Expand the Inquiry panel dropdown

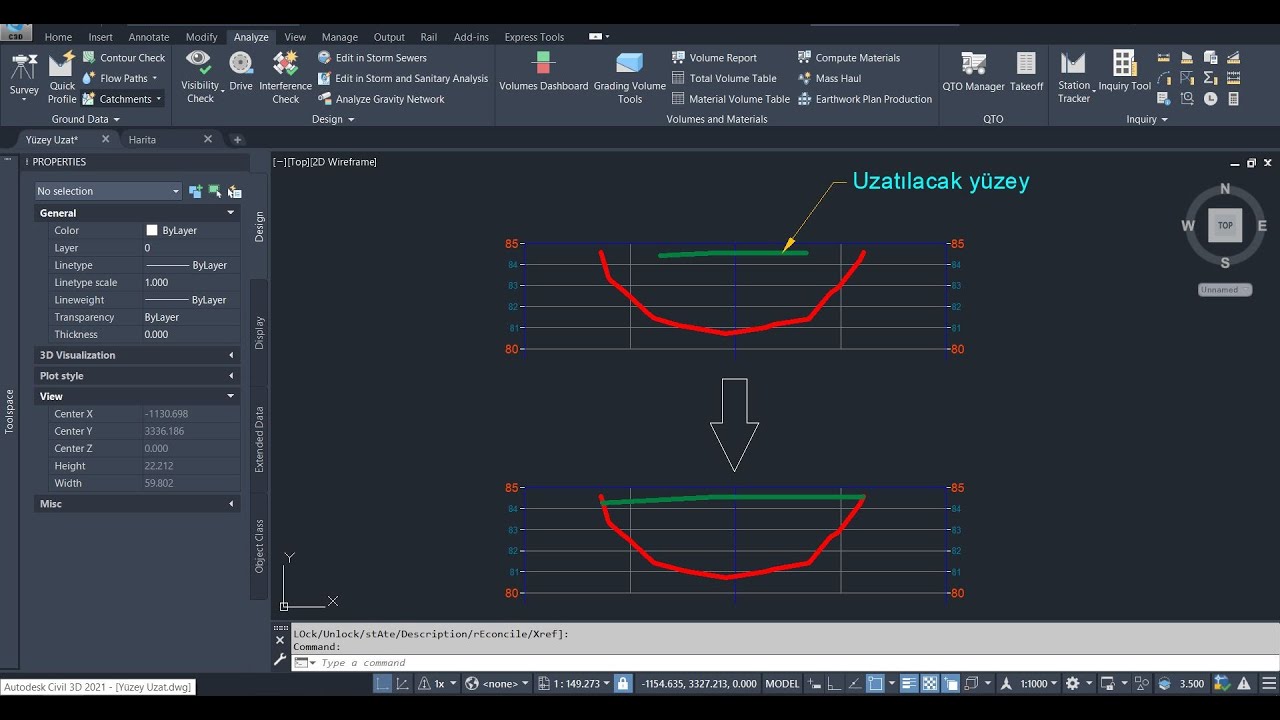coord(1147,119)
